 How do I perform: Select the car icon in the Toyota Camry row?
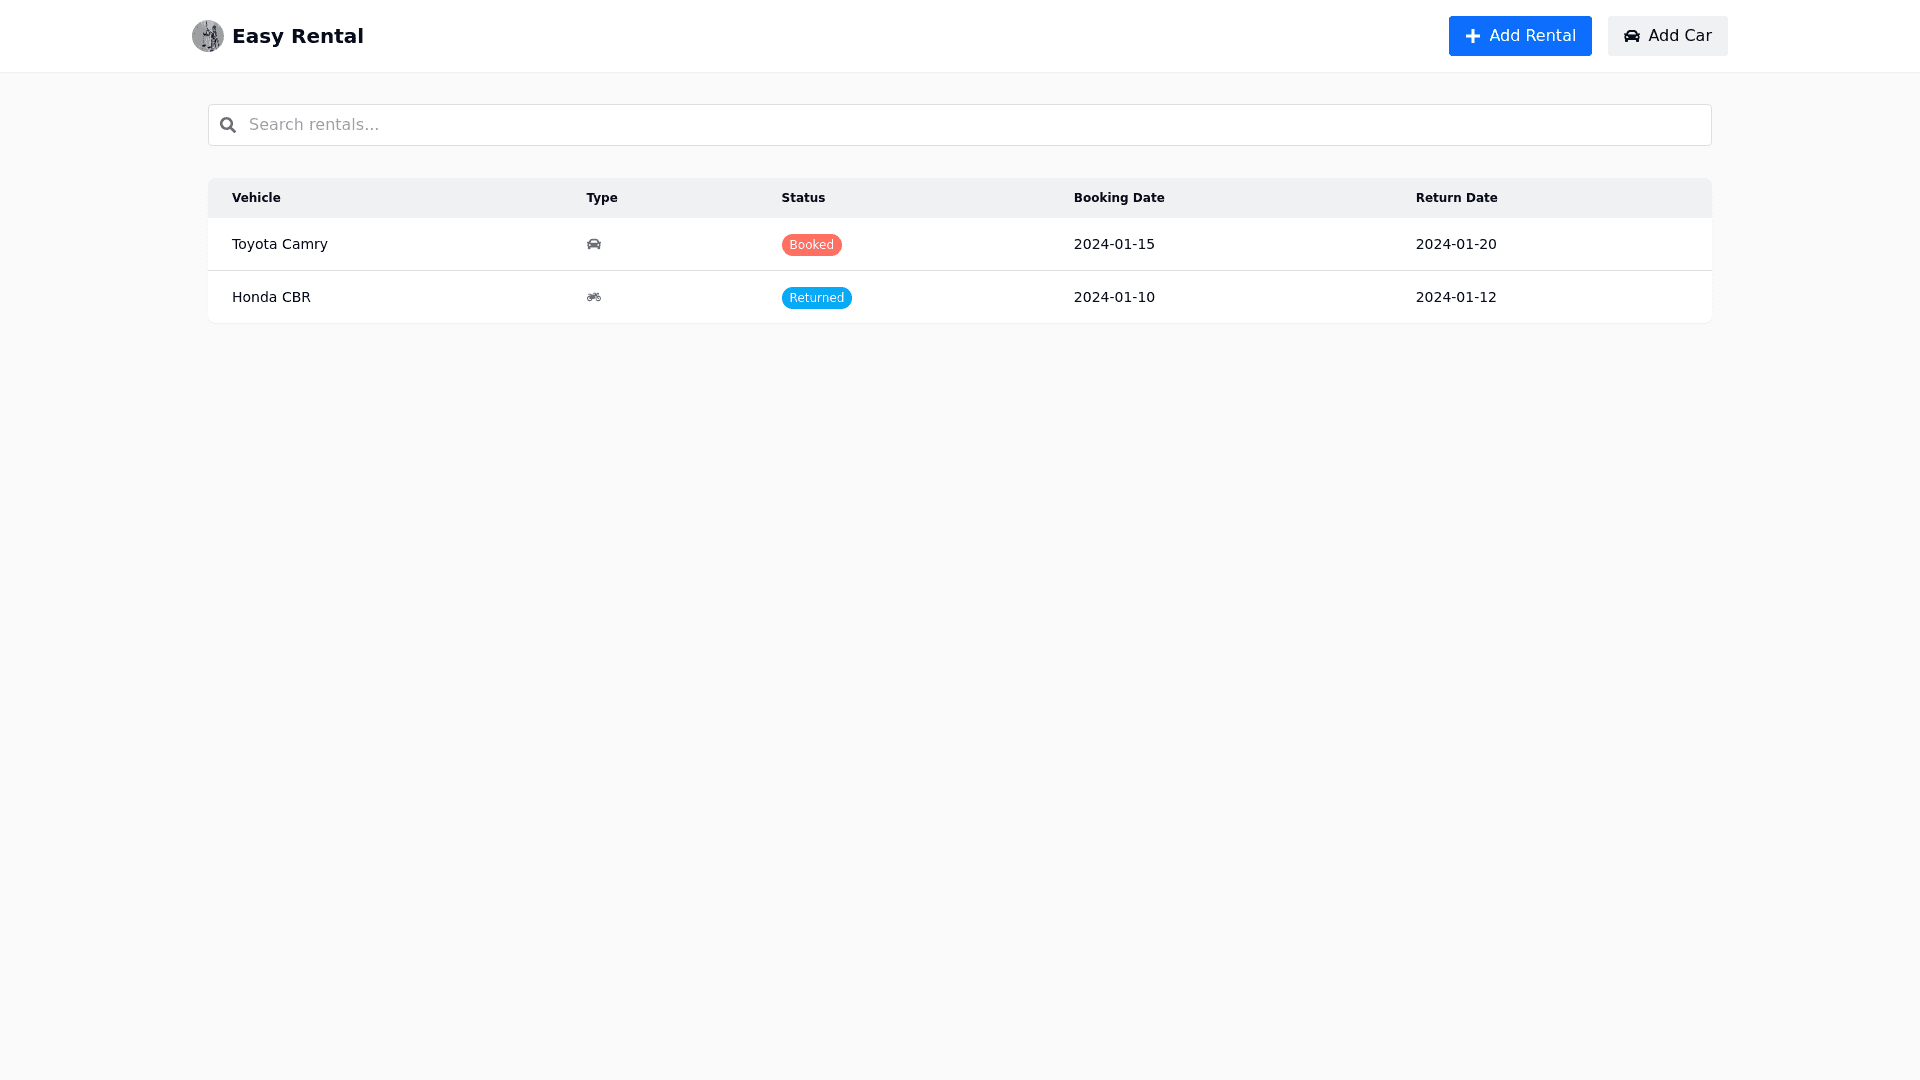pyautogui.click(x=593, y=244)
